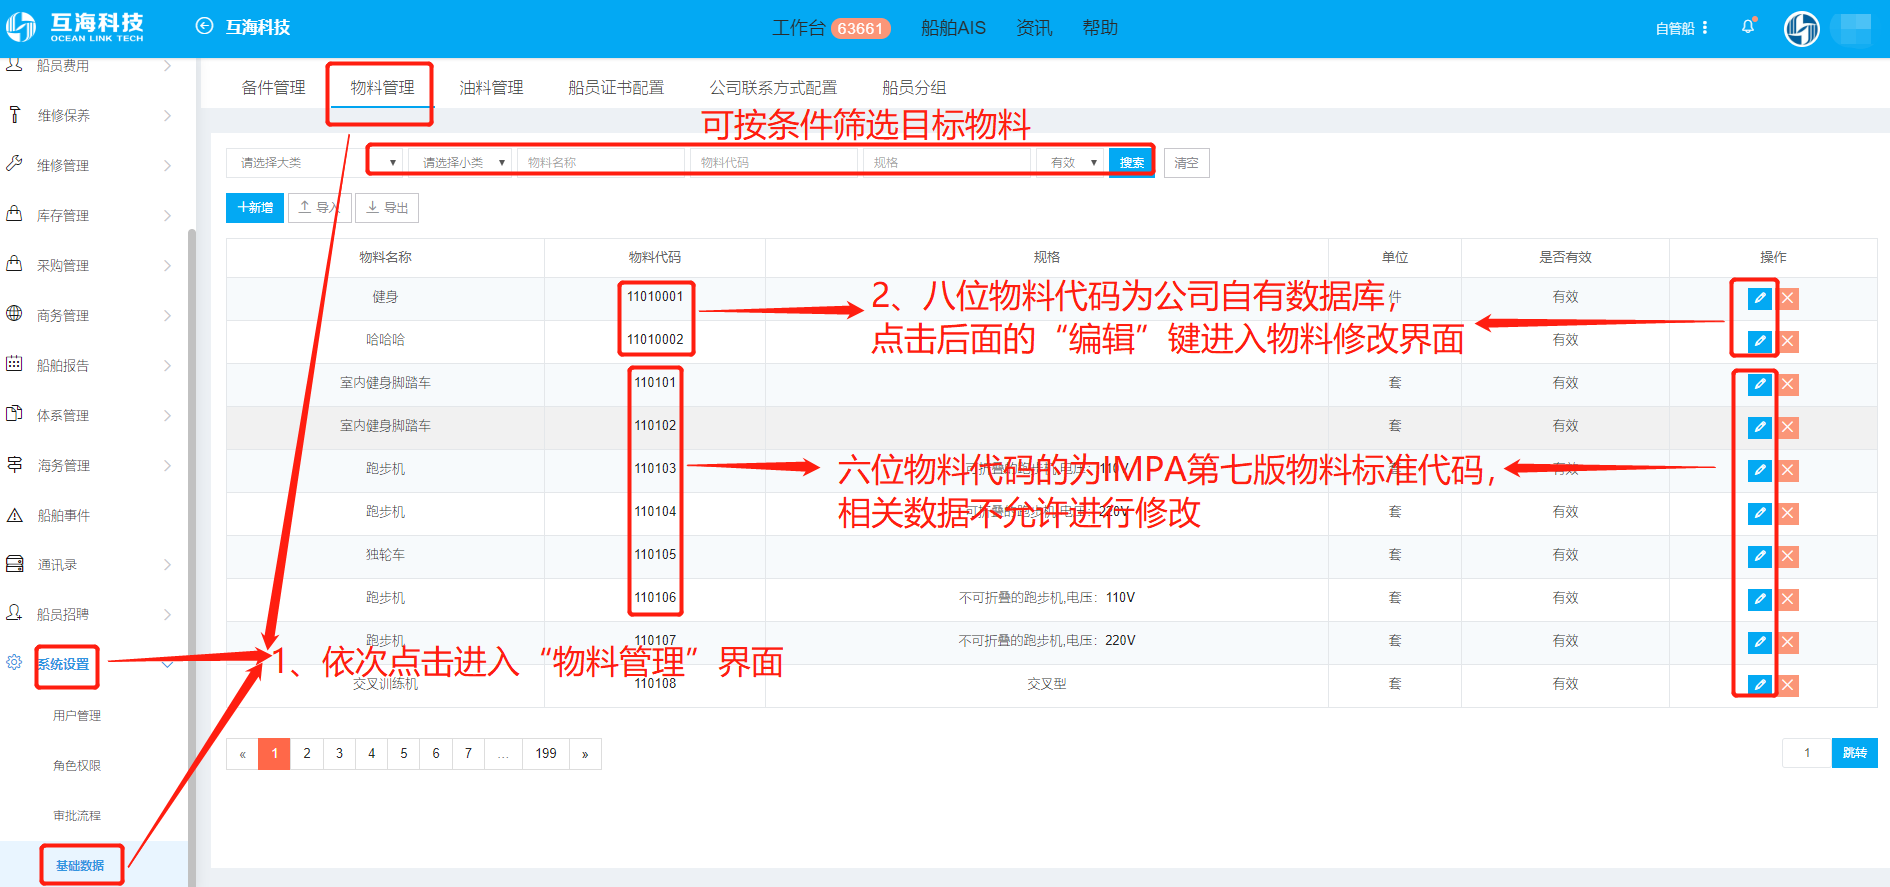
Task: Go to last page 199
Action: coord(546,754)
